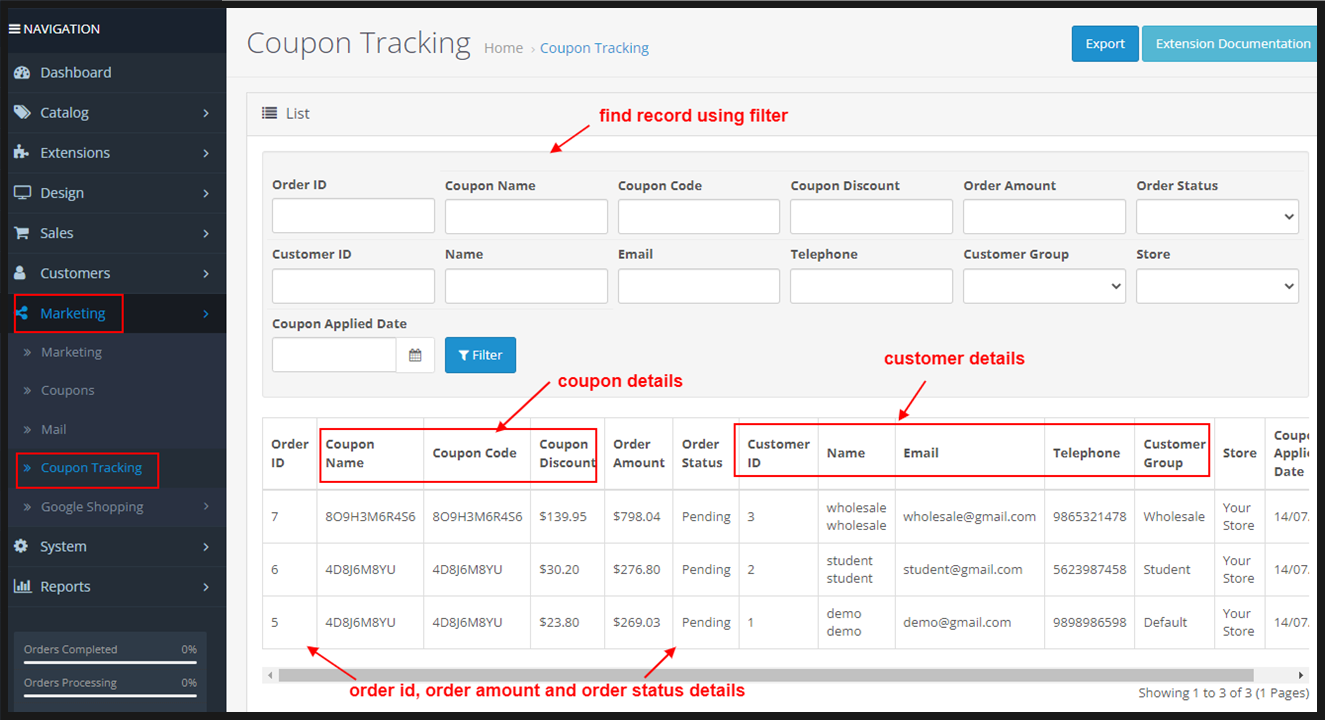Click the Coupon Code filter input field
The image size is (1325, 720).
tap(698, 217)
